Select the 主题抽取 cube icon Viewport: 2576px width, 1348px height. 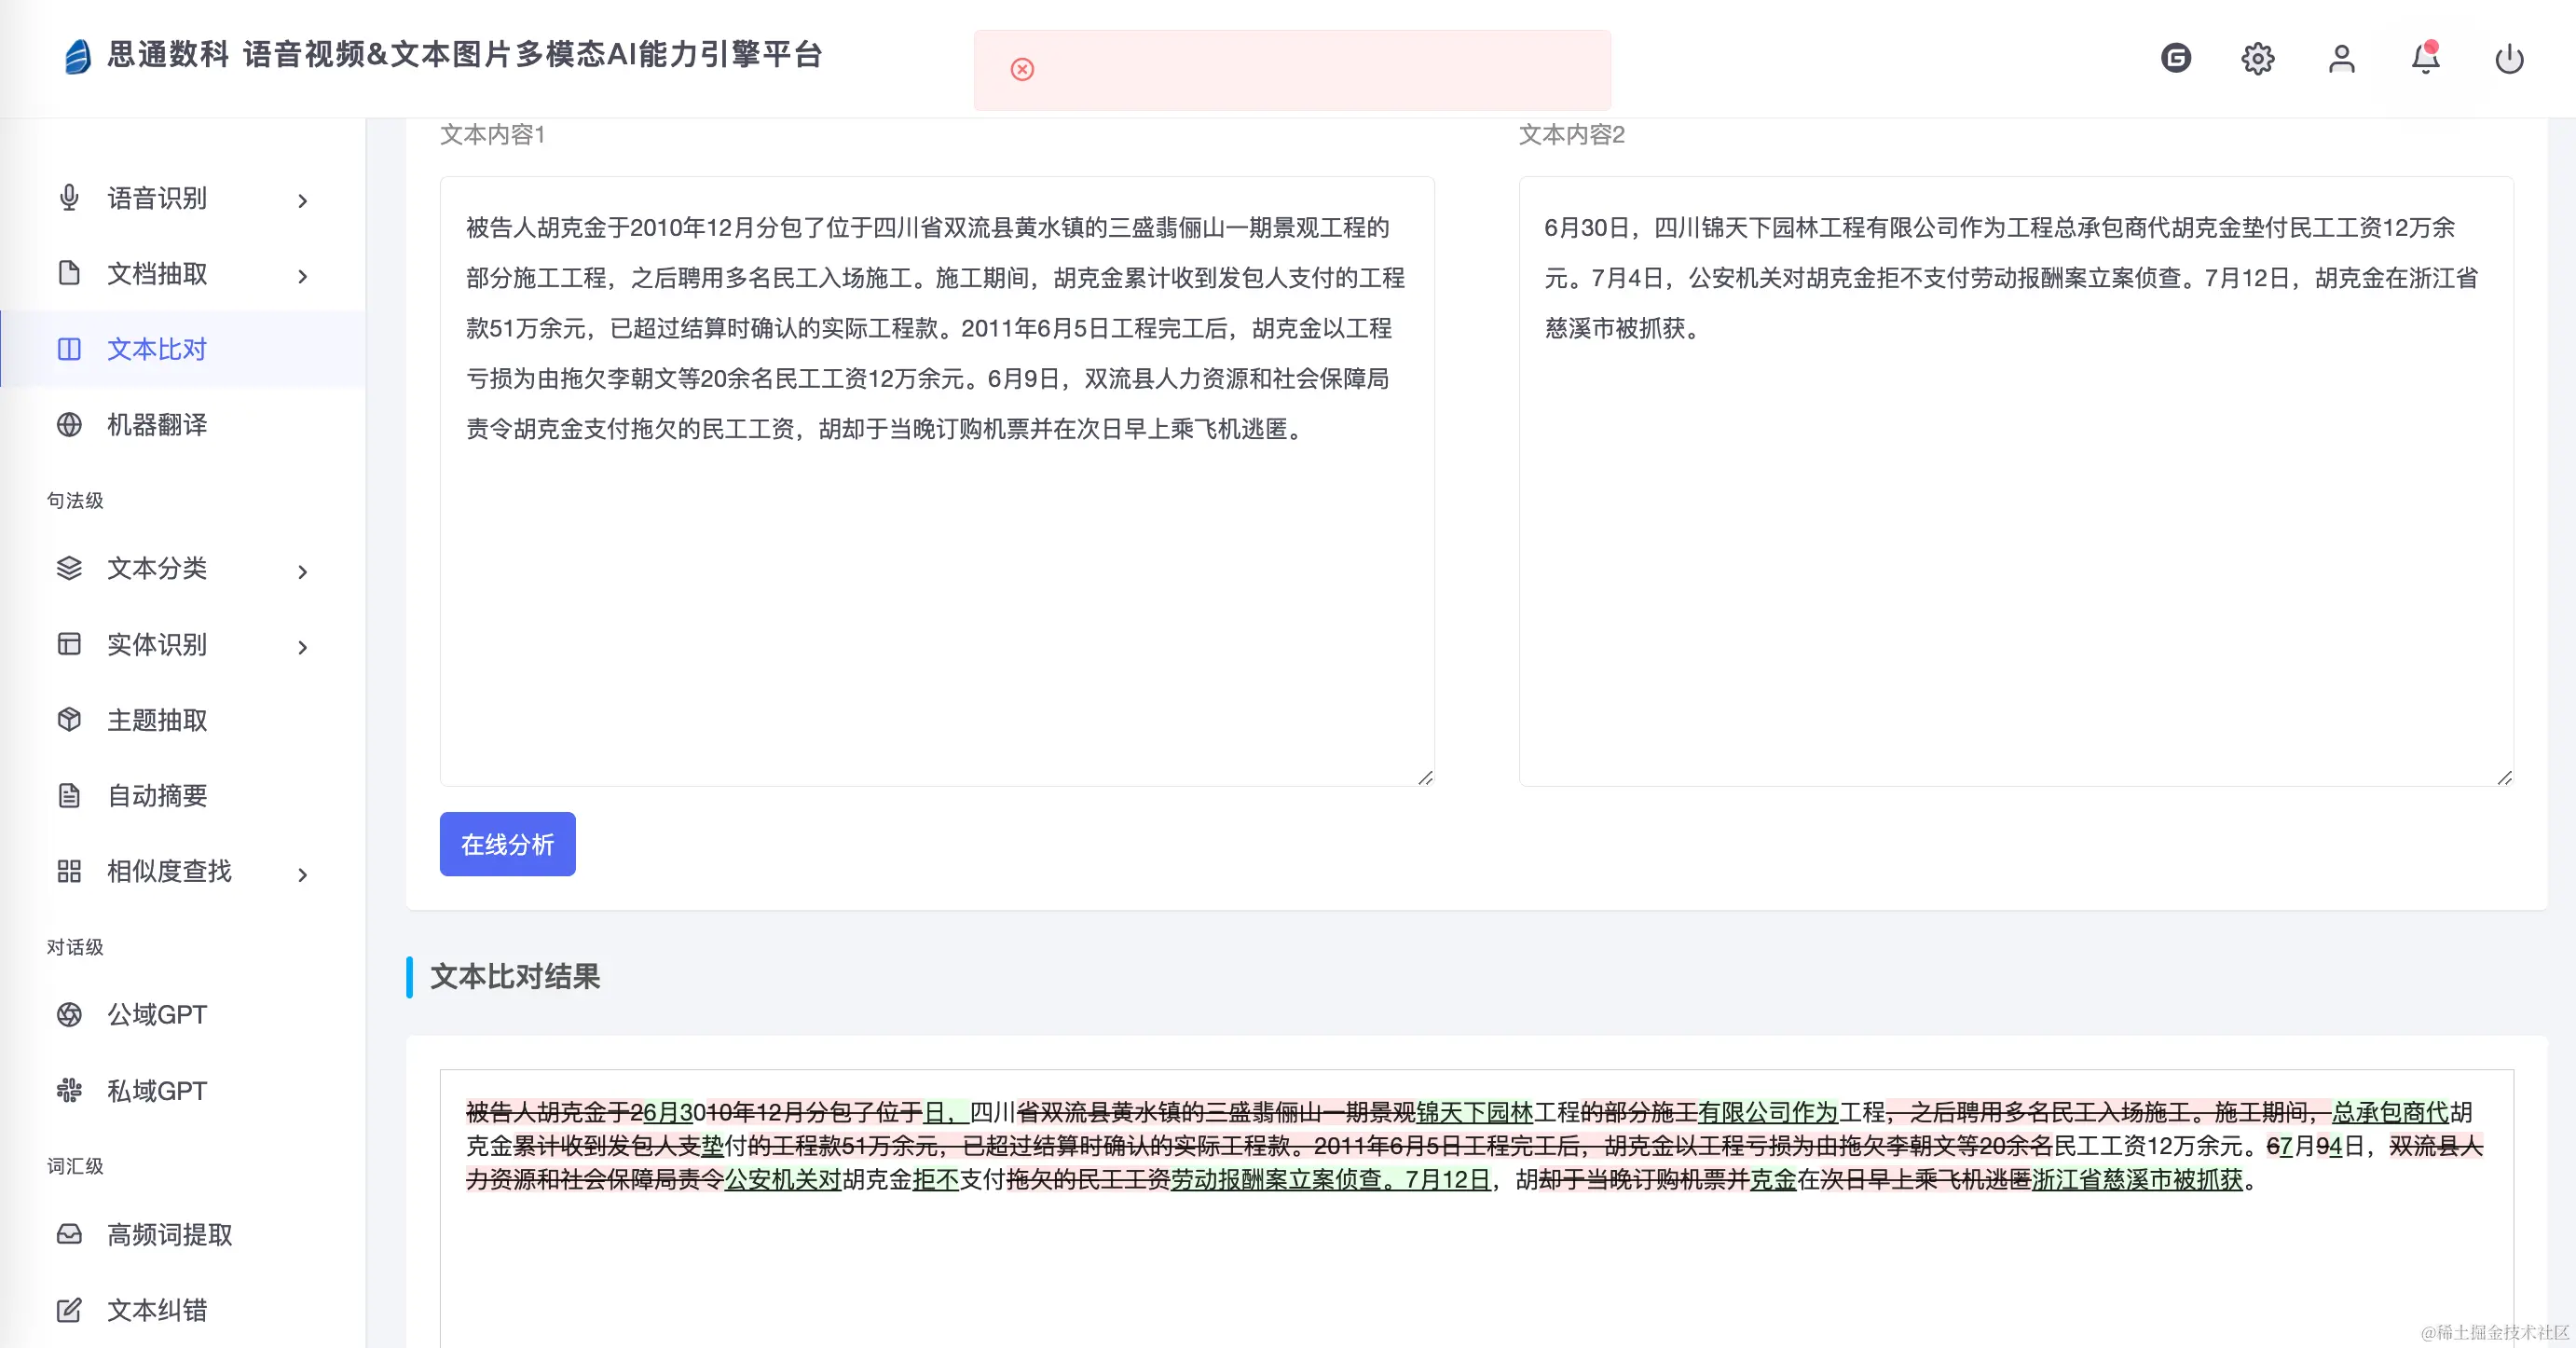pyautogui.click(x=69, y=721)
